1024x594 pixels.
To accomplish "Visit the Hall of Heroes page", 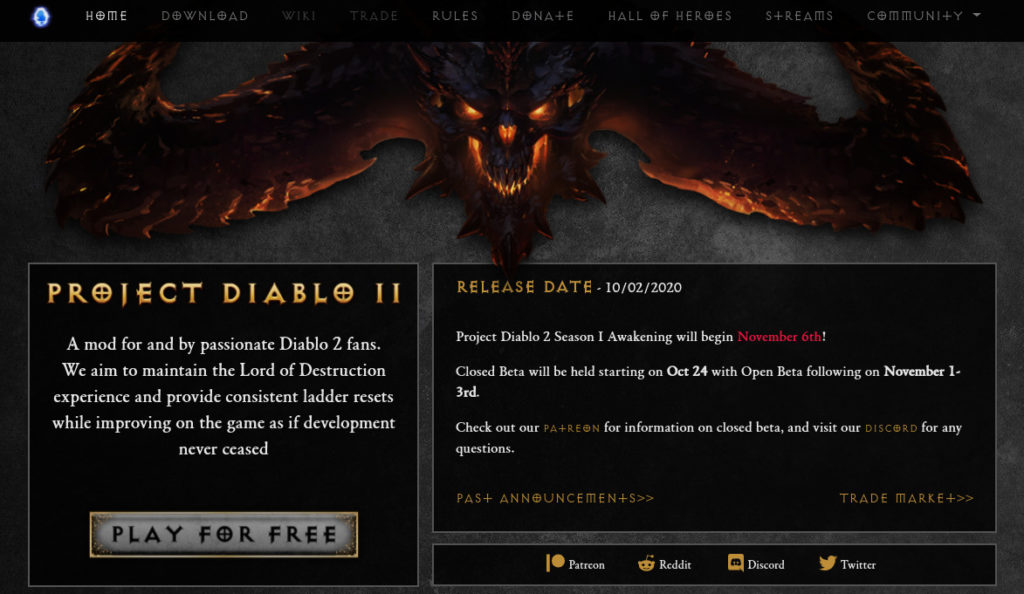I will (x=670, y=16).
